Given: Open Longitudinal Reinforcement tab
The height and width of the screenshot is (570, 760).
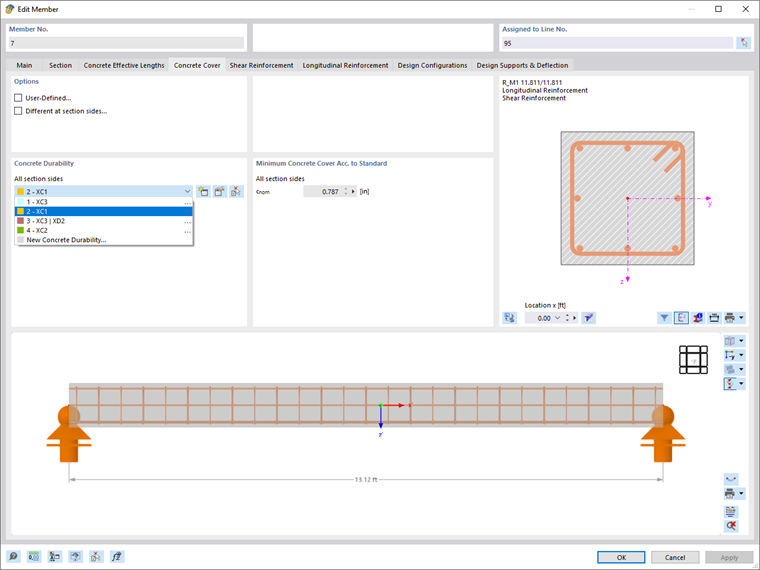Looking at the screenshot, I should [345, 65].
